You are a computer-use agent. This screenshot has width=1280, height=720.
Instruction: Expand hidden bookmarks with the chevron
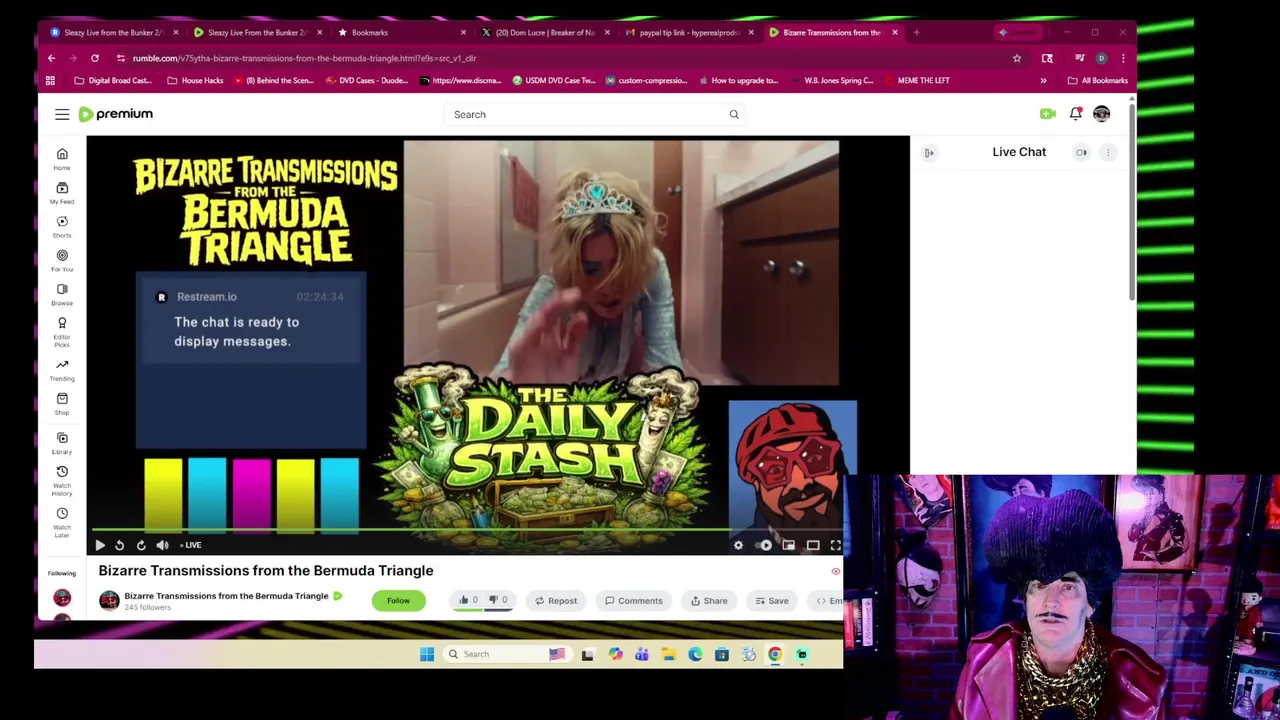click(1043, 80)
